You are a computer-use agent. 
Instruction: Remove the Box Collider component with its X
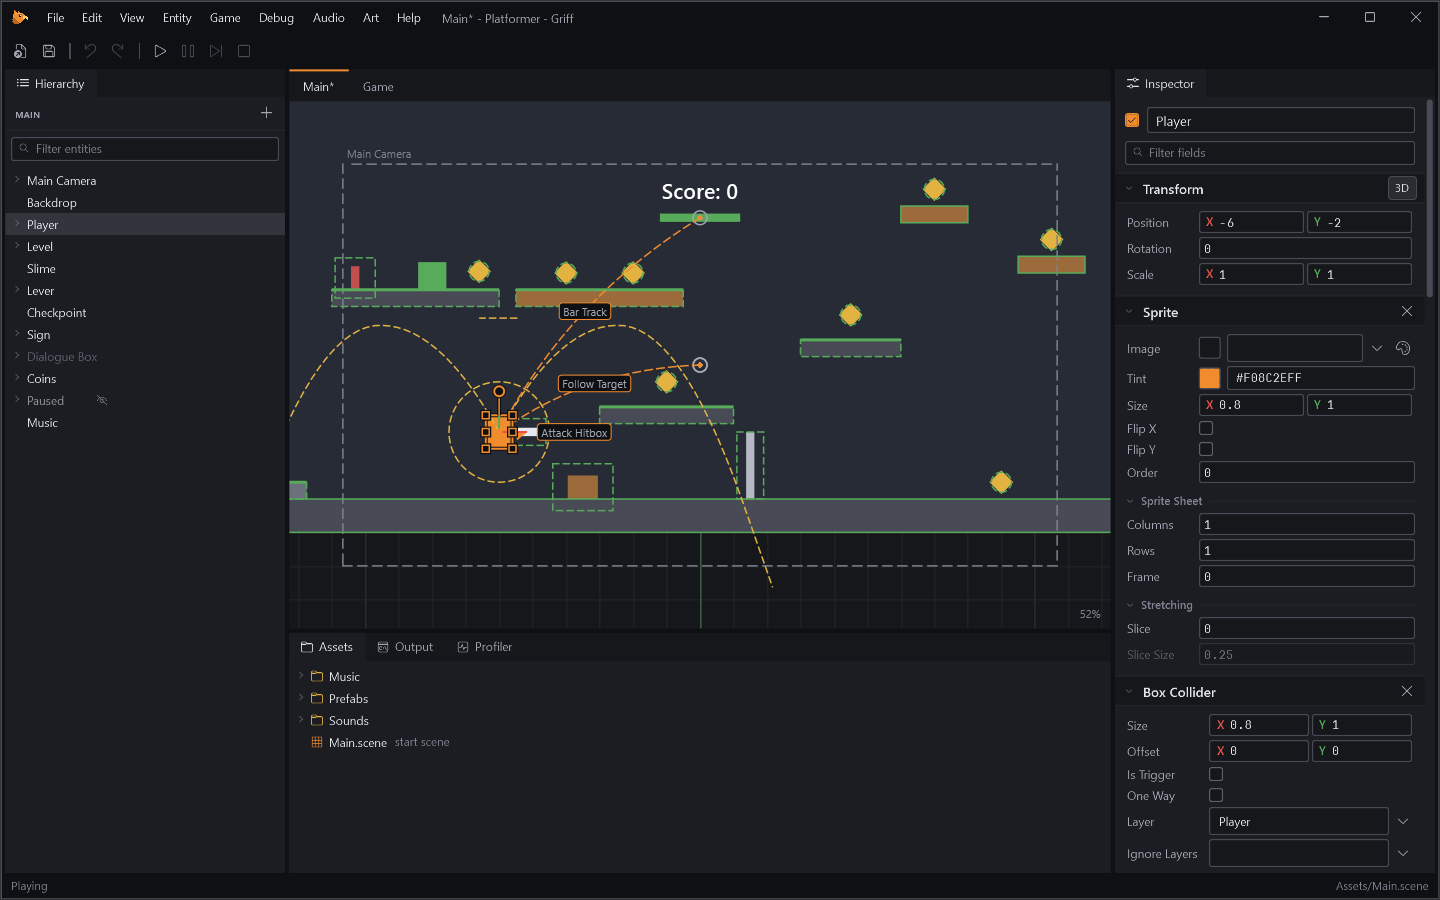(x=1407, y=691)
